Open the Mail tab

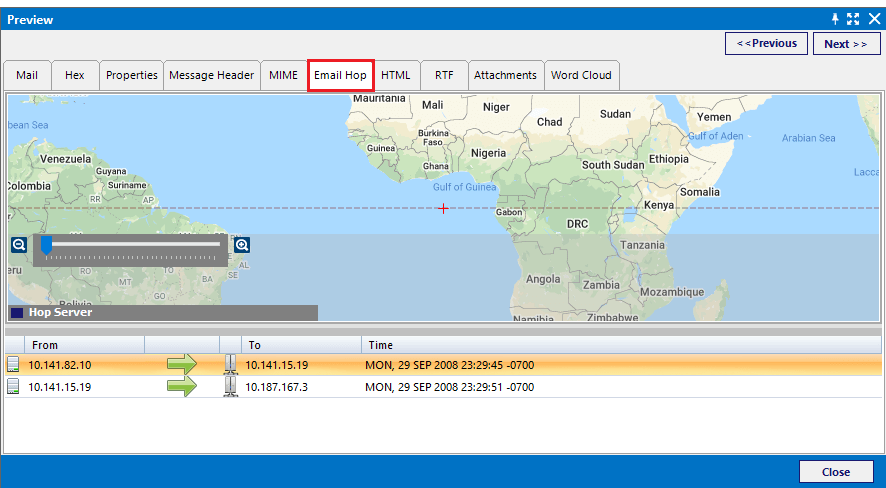[27, 75]
